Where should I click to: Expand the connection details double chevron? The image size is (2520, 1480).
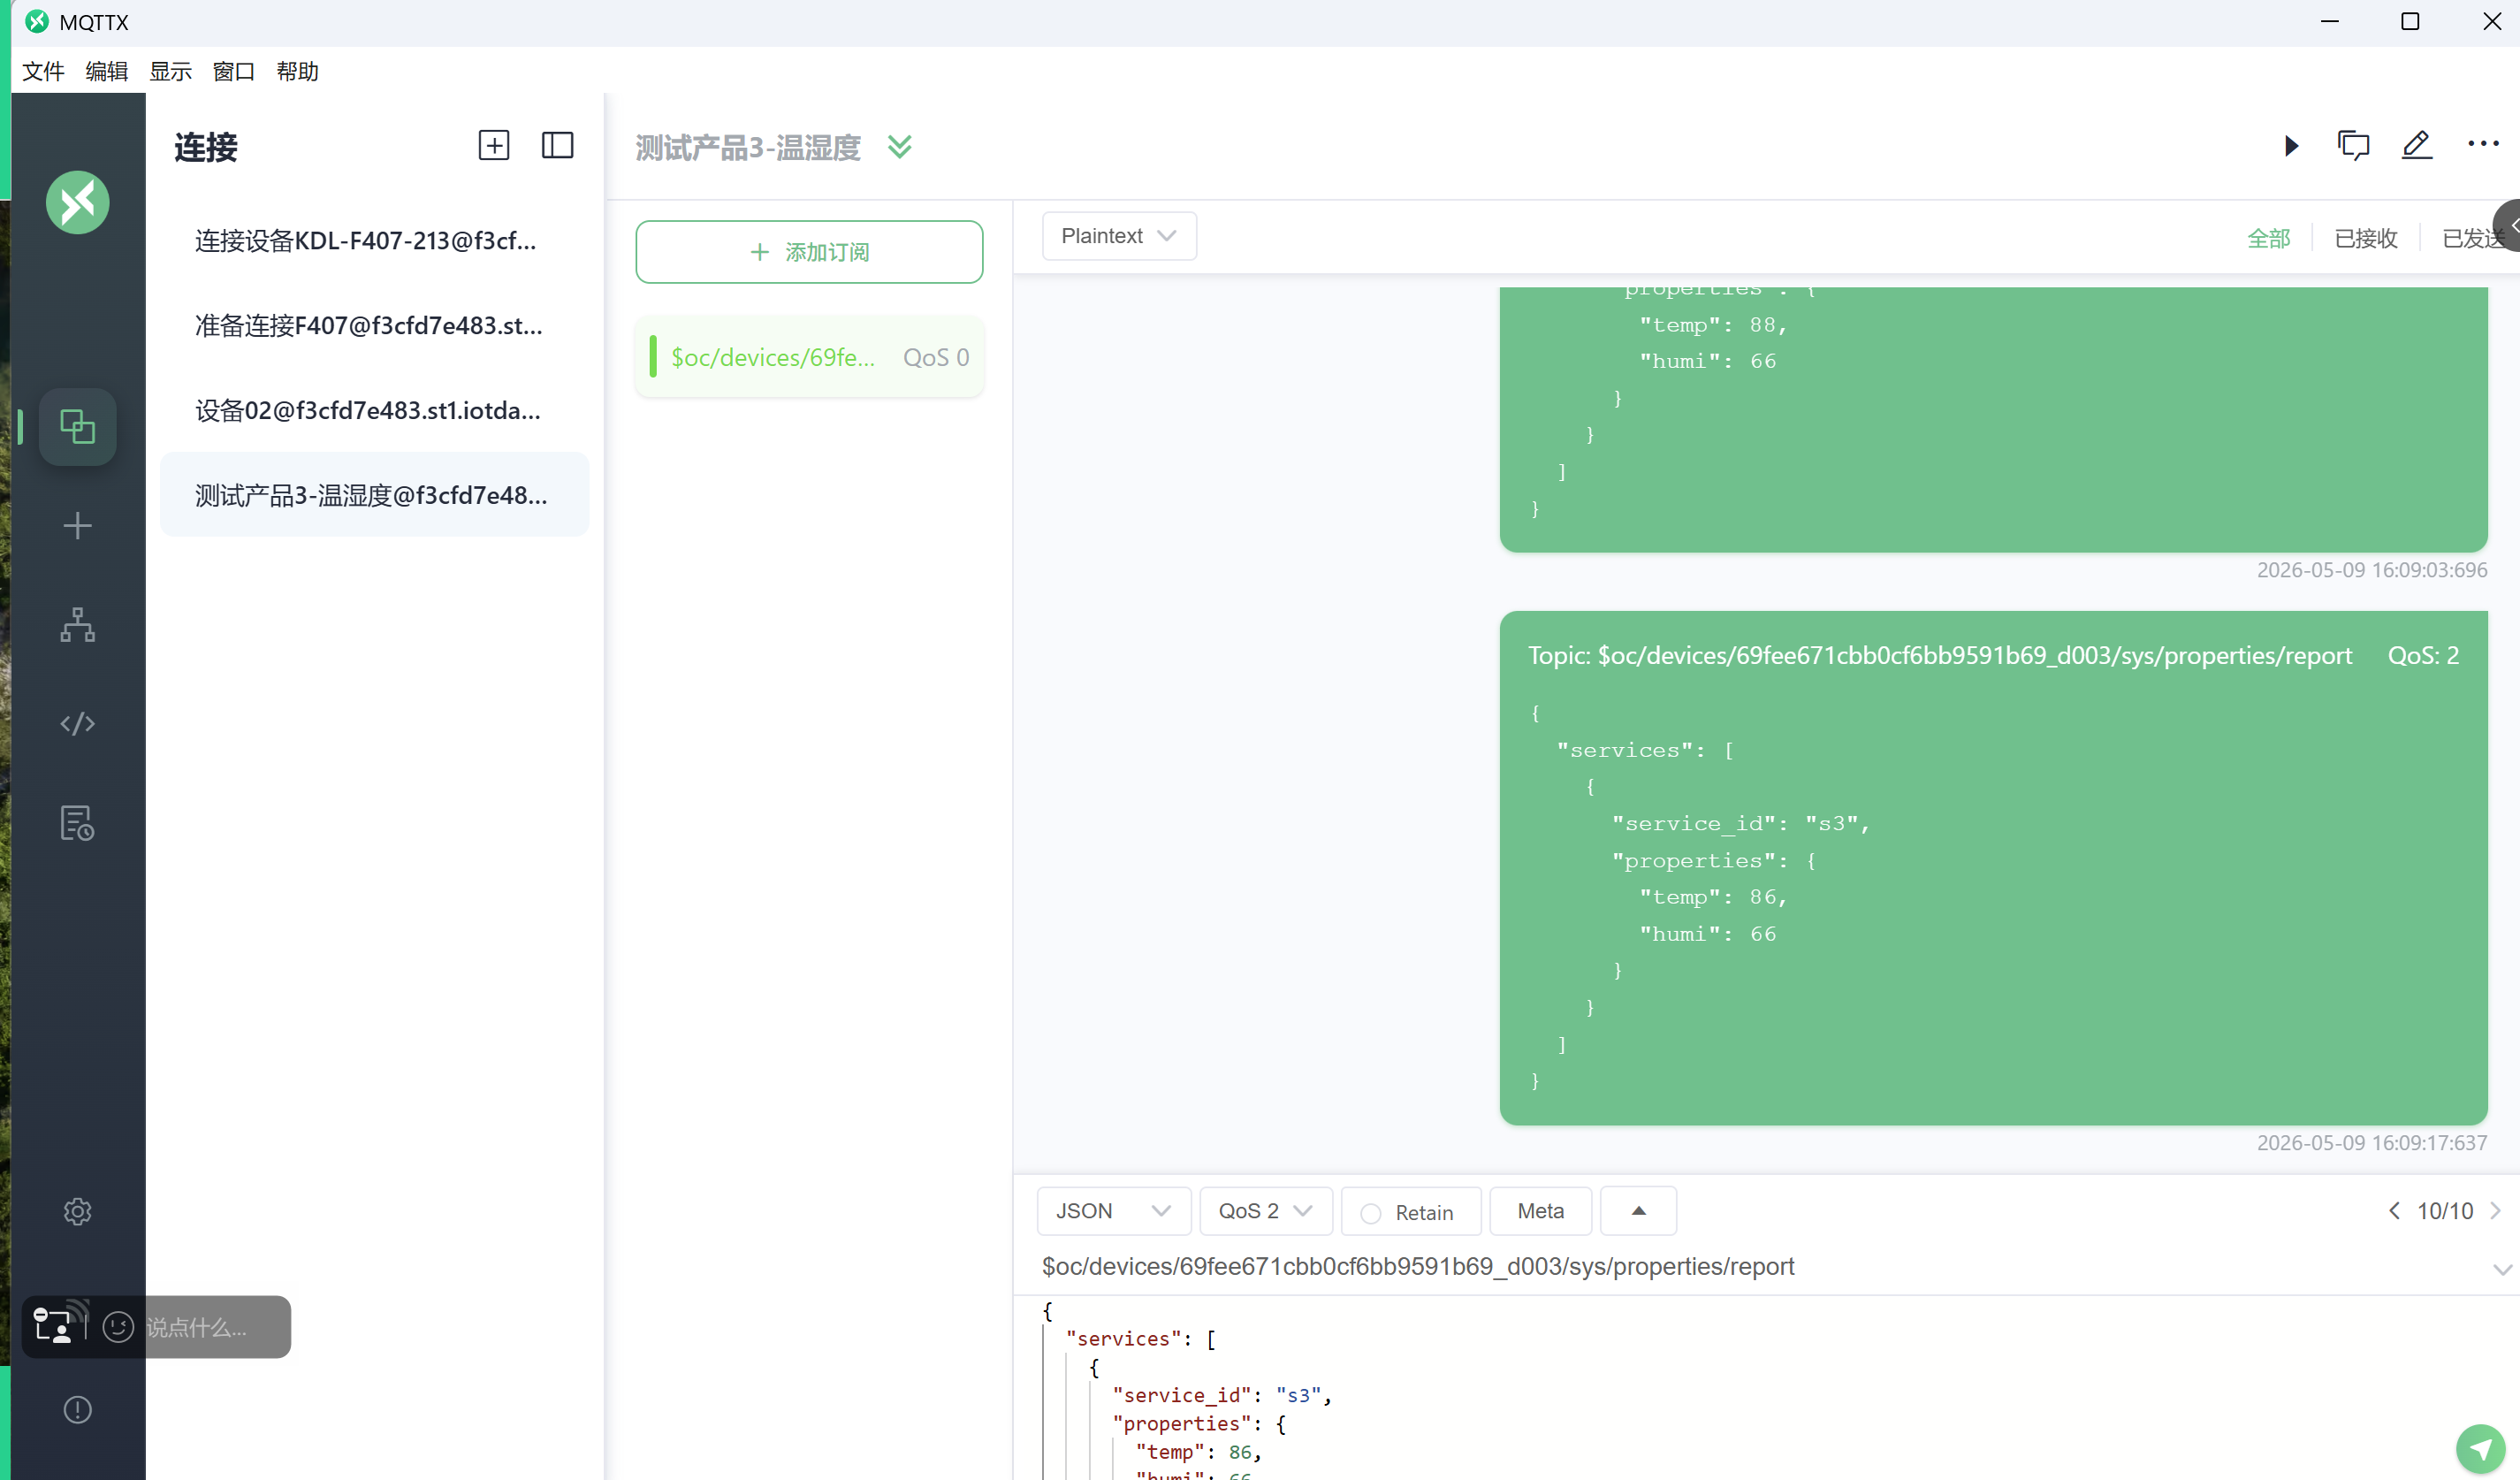click(900, 147)
